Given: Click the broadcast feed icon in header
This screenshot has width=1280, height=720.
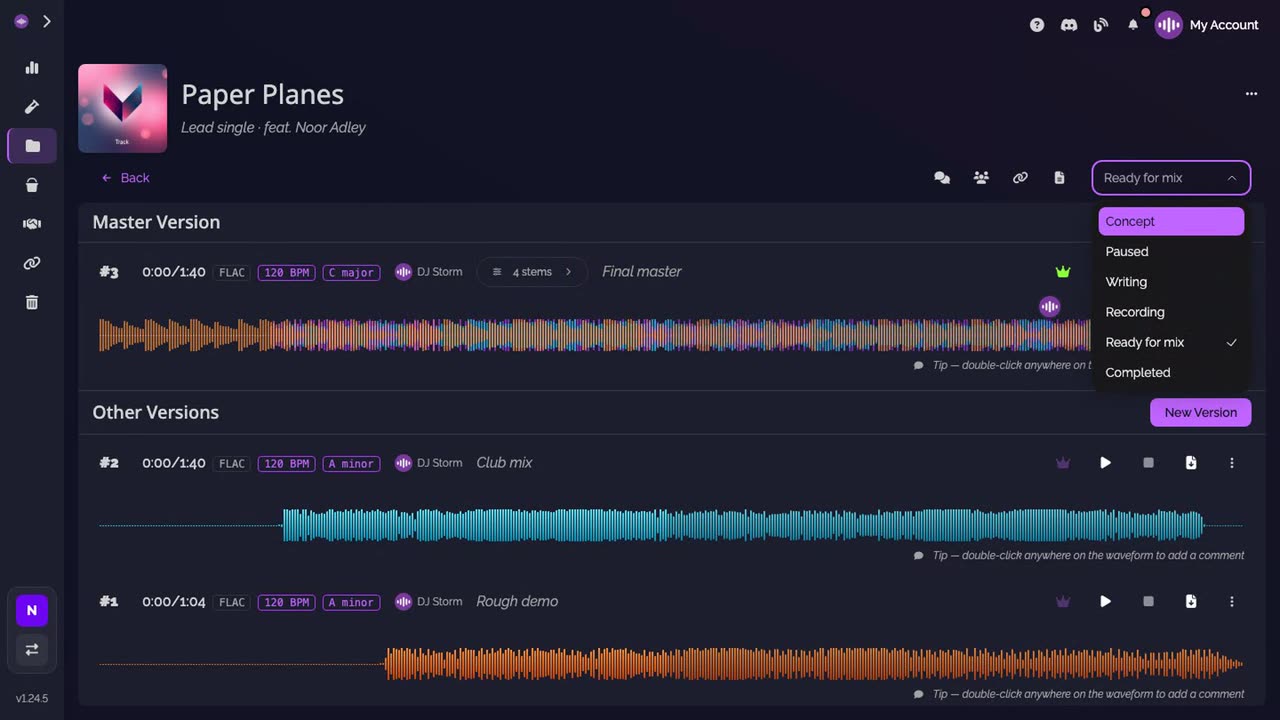Looking at the screenshot, I should [1101, 25].
